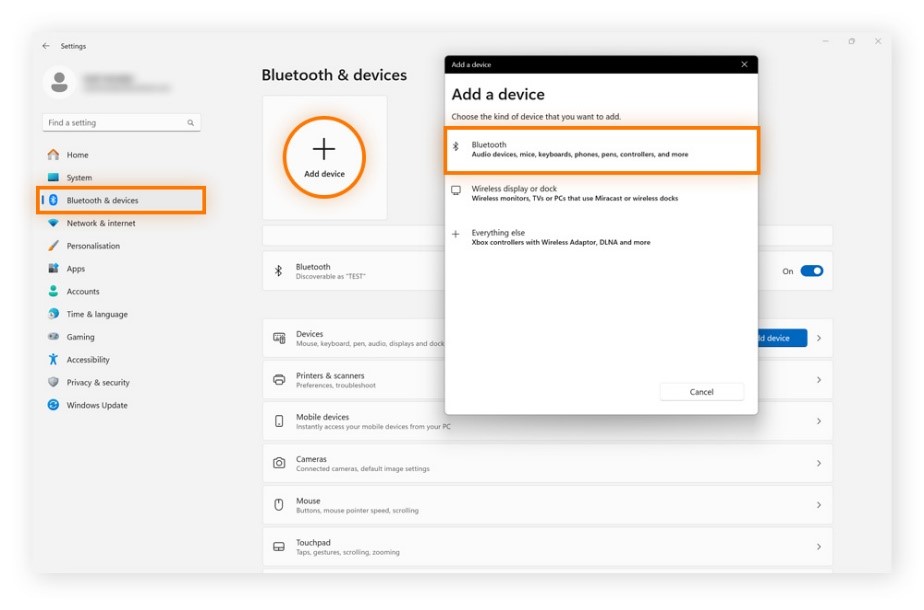Click the Printers & scanners printer icon
Screen dimensions: 924x610
[279, 380]
